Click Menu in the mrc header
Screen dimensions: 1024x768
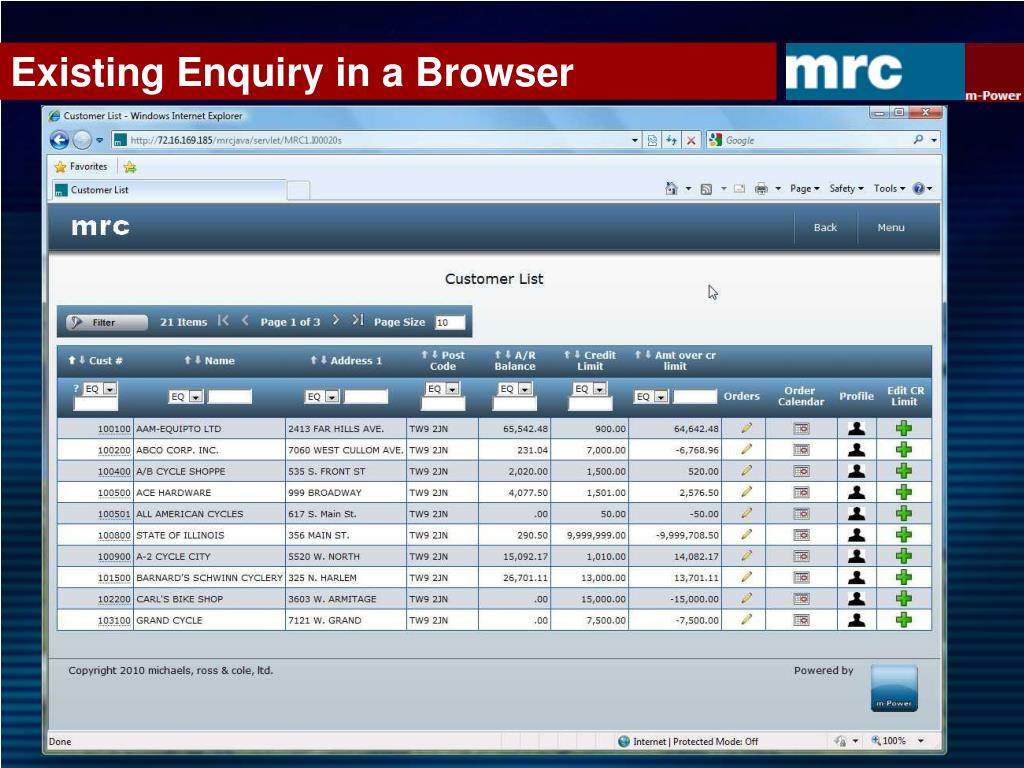(x=891, y=227)
